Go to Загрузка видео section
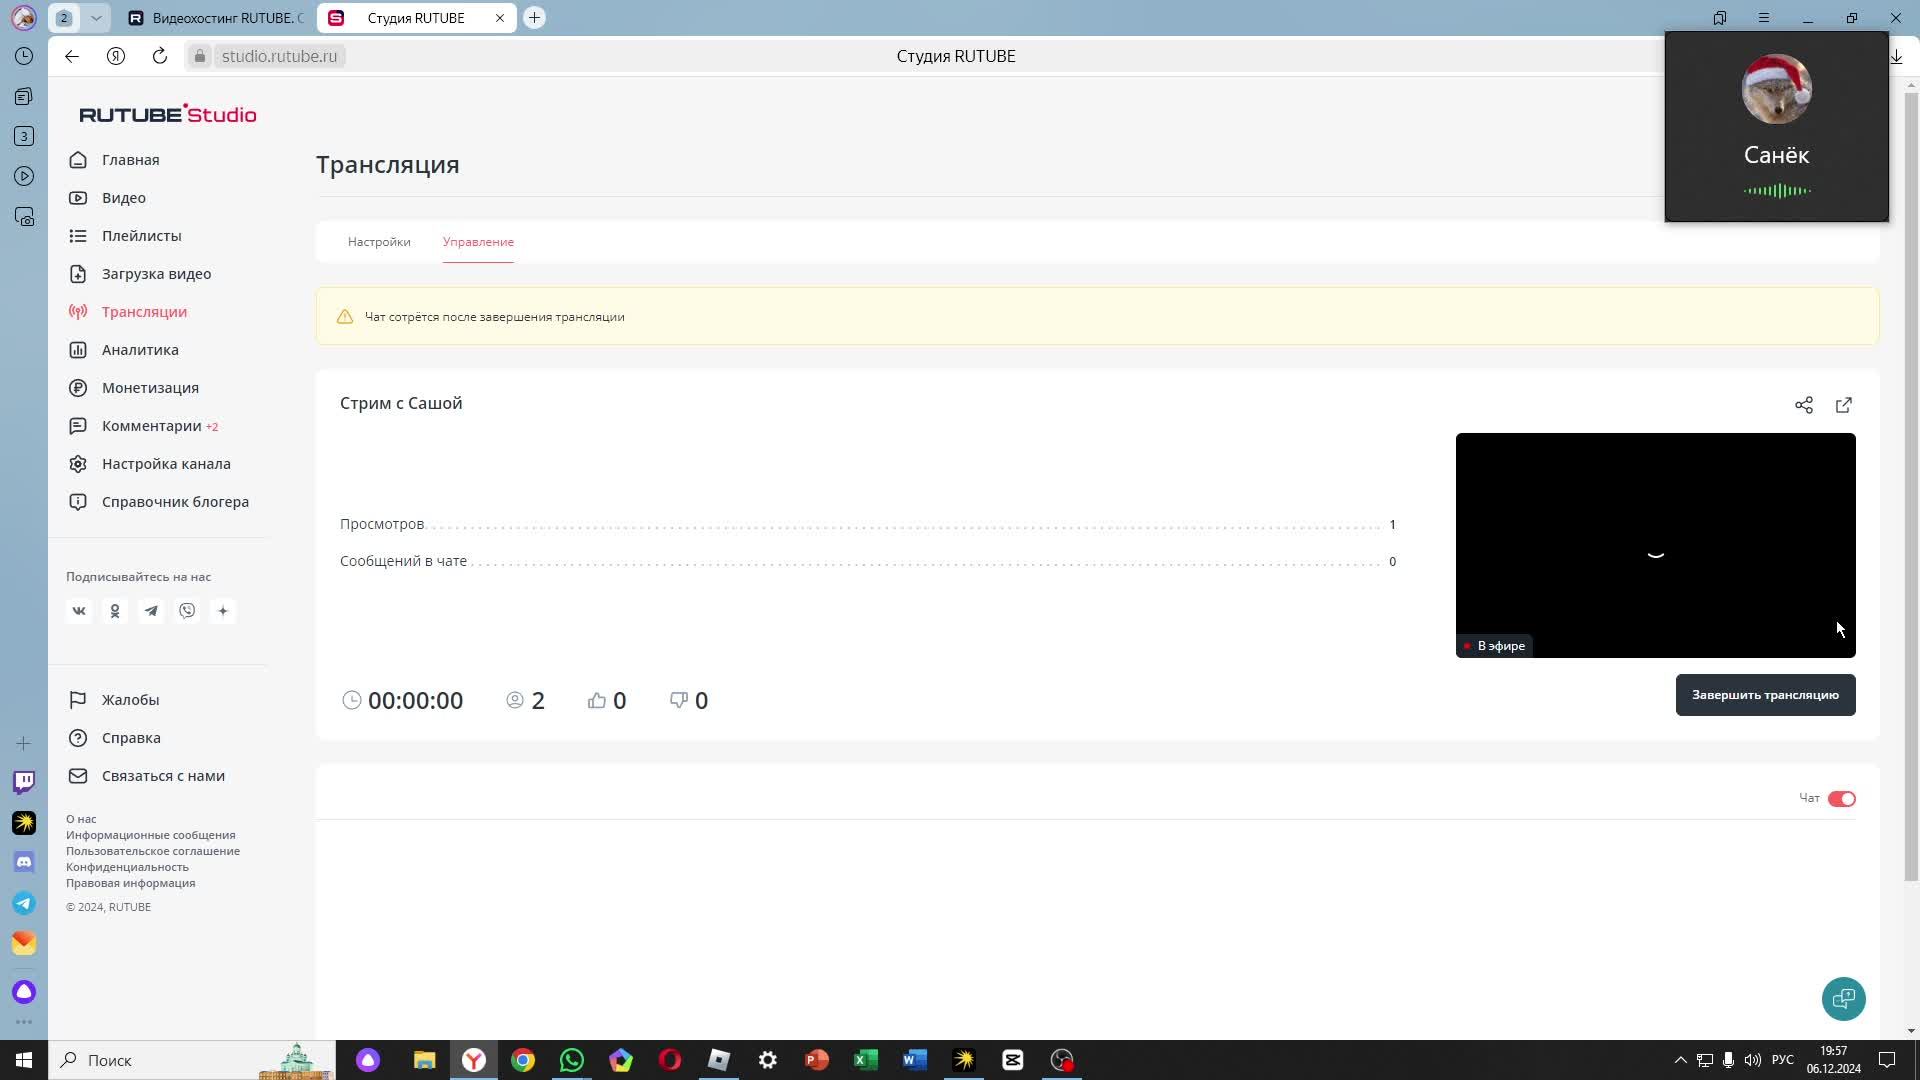 click(156, 274)
